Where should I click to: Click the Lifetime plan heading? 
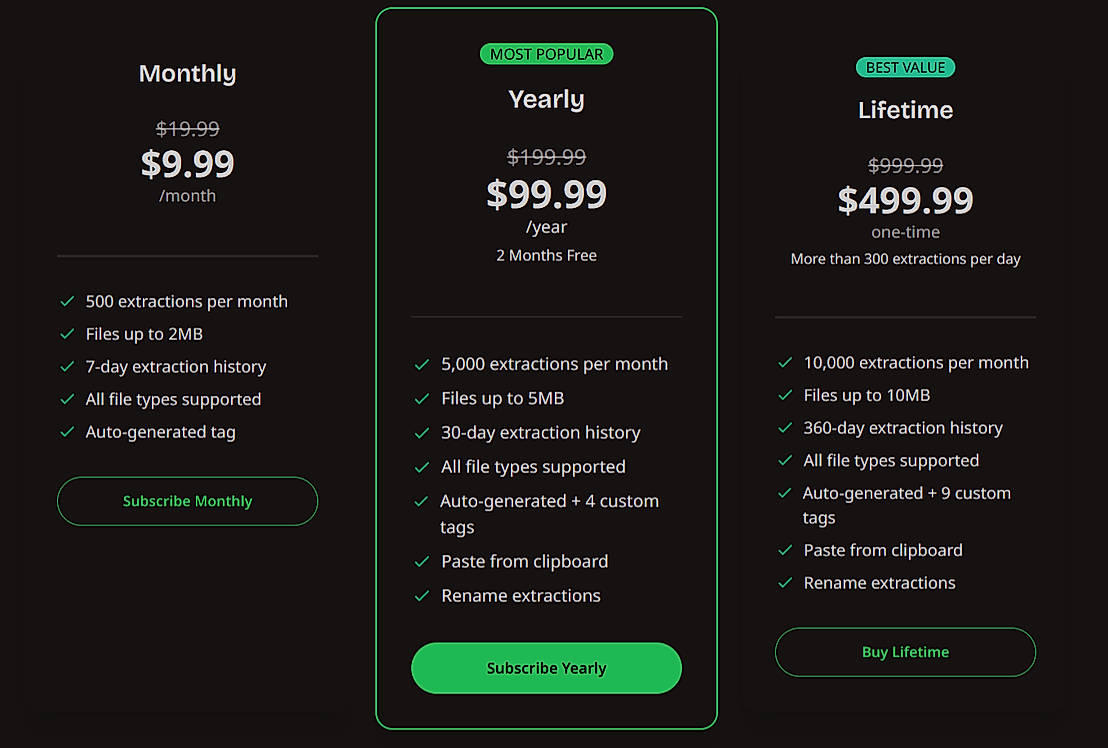(905, 110)
